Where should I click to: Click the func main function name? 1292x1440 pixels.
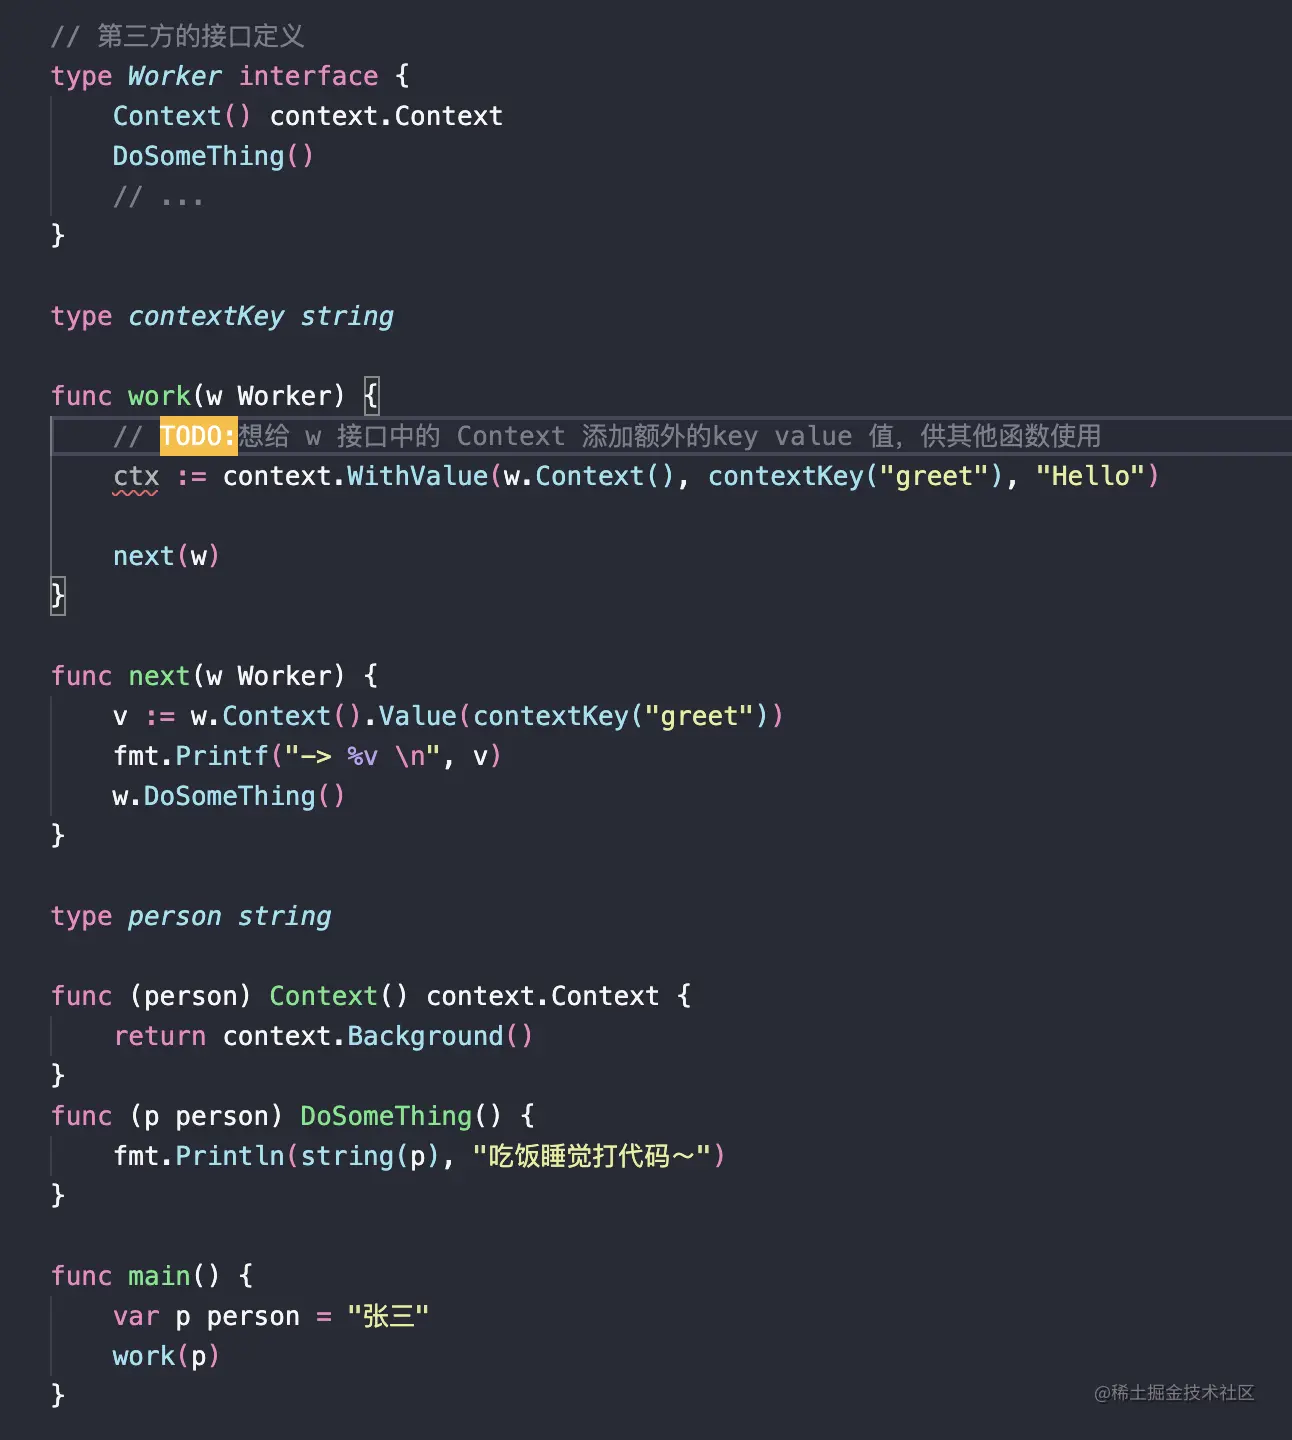(158, 1276)
